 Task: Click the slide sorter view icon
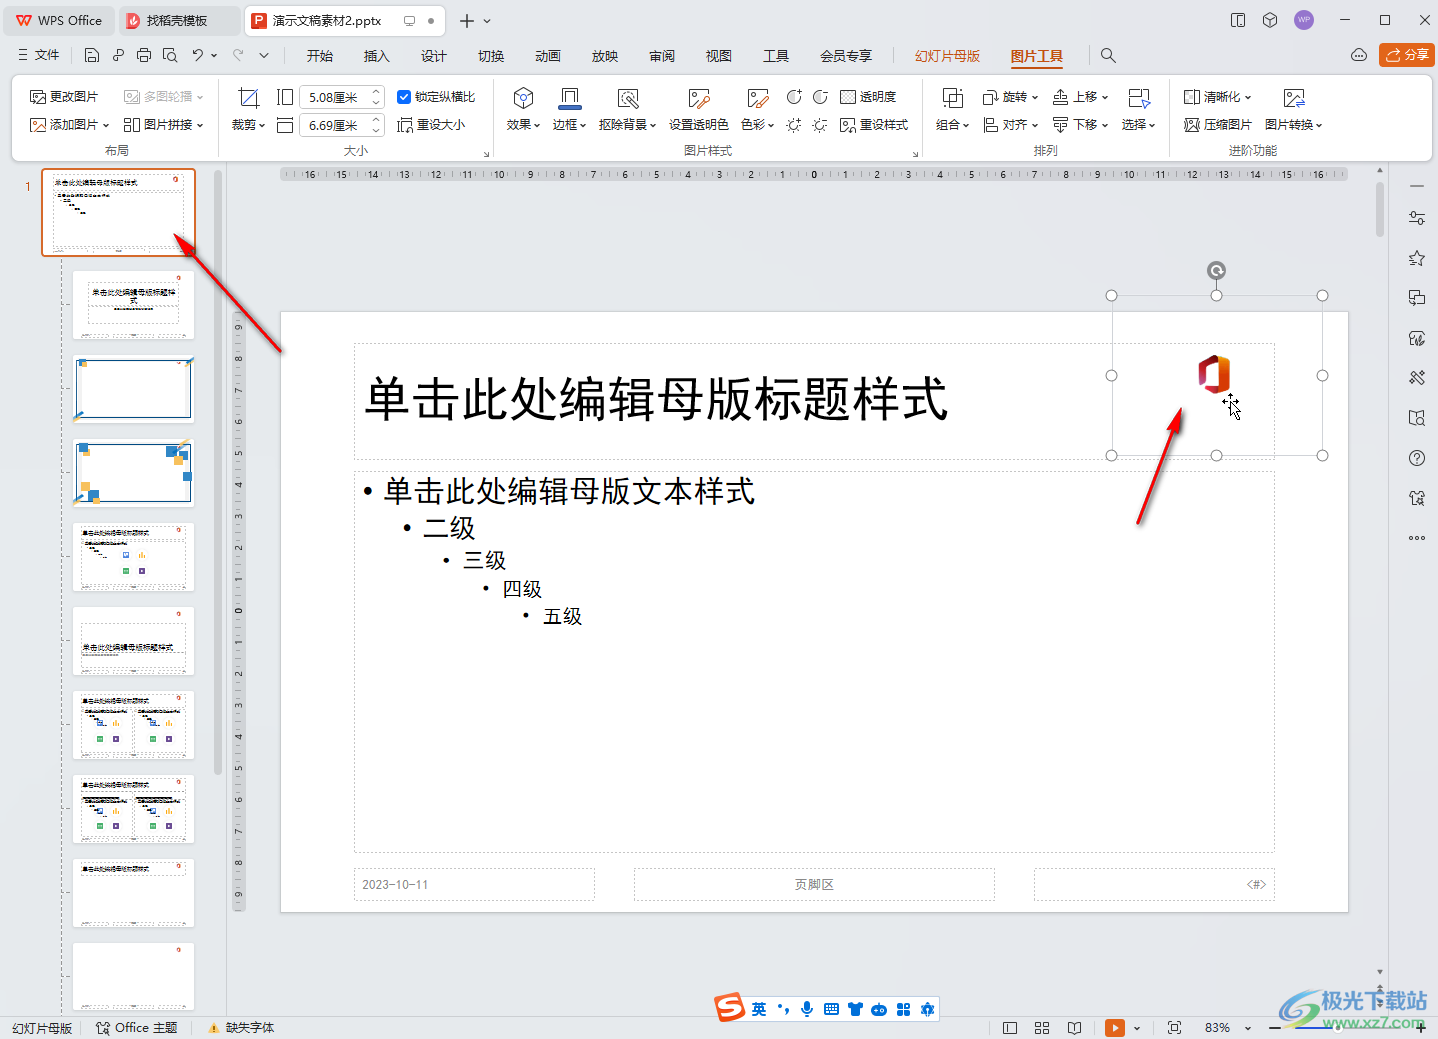1042,1028
